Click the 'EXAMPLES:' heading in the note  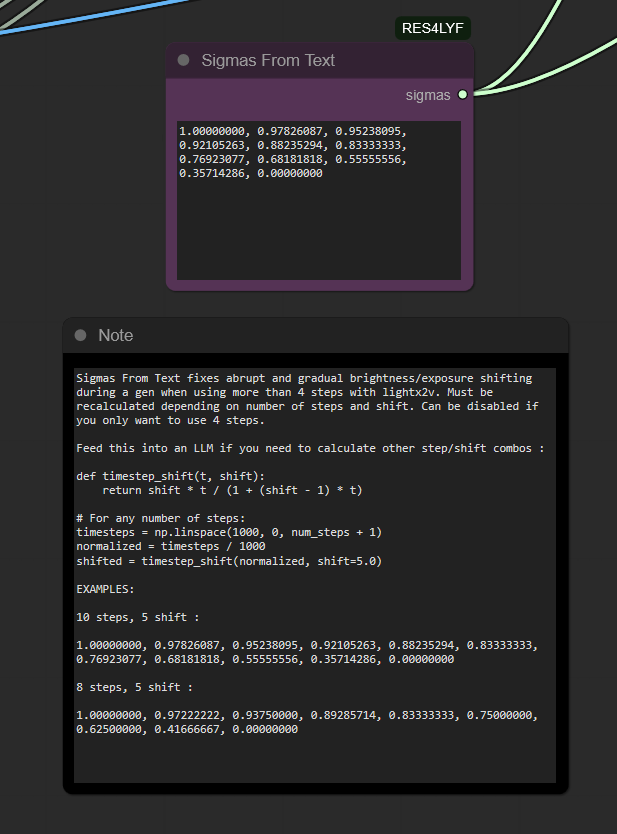pyautogui.click(x=105, y=589)
